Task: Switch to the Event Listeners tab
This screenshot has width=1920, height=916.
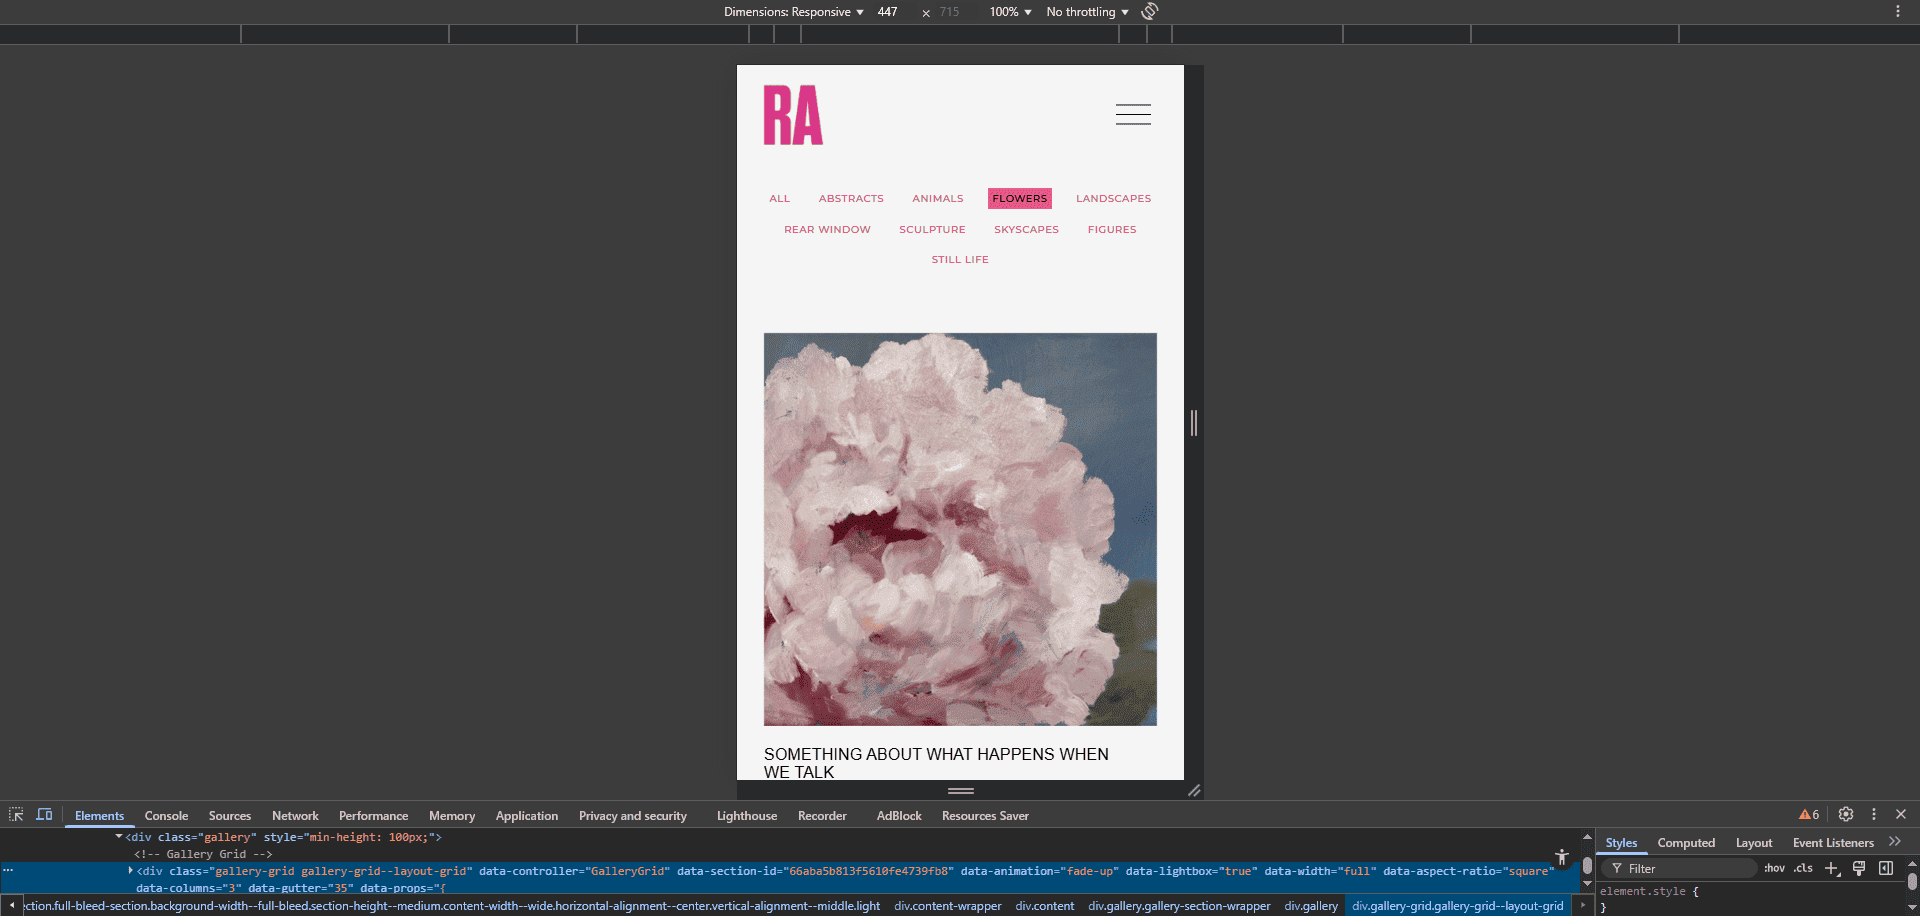Action: 1833,843
